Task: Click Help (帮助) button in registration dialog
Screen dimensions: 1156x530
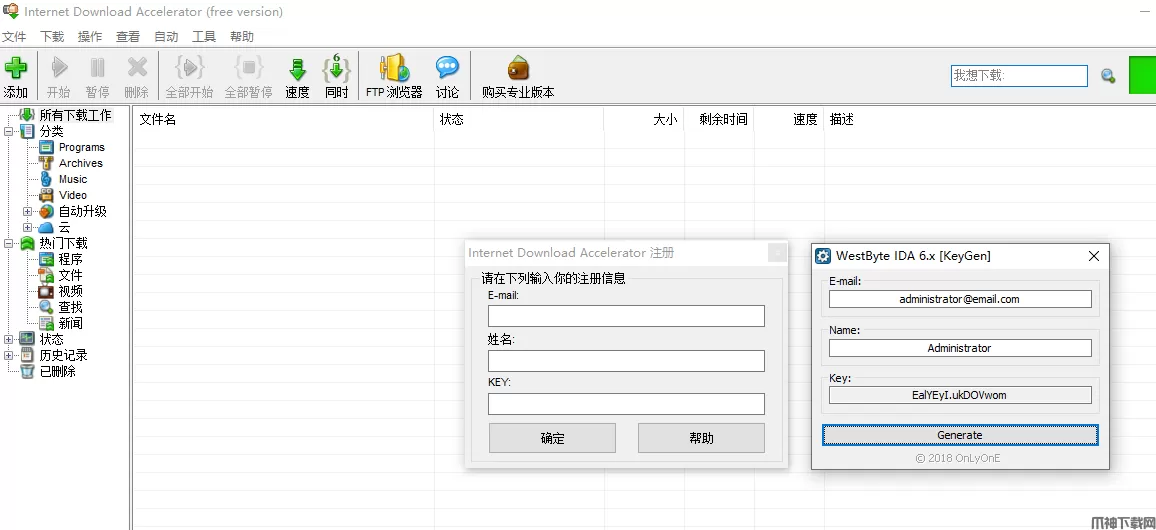Action: click(701, 438)
